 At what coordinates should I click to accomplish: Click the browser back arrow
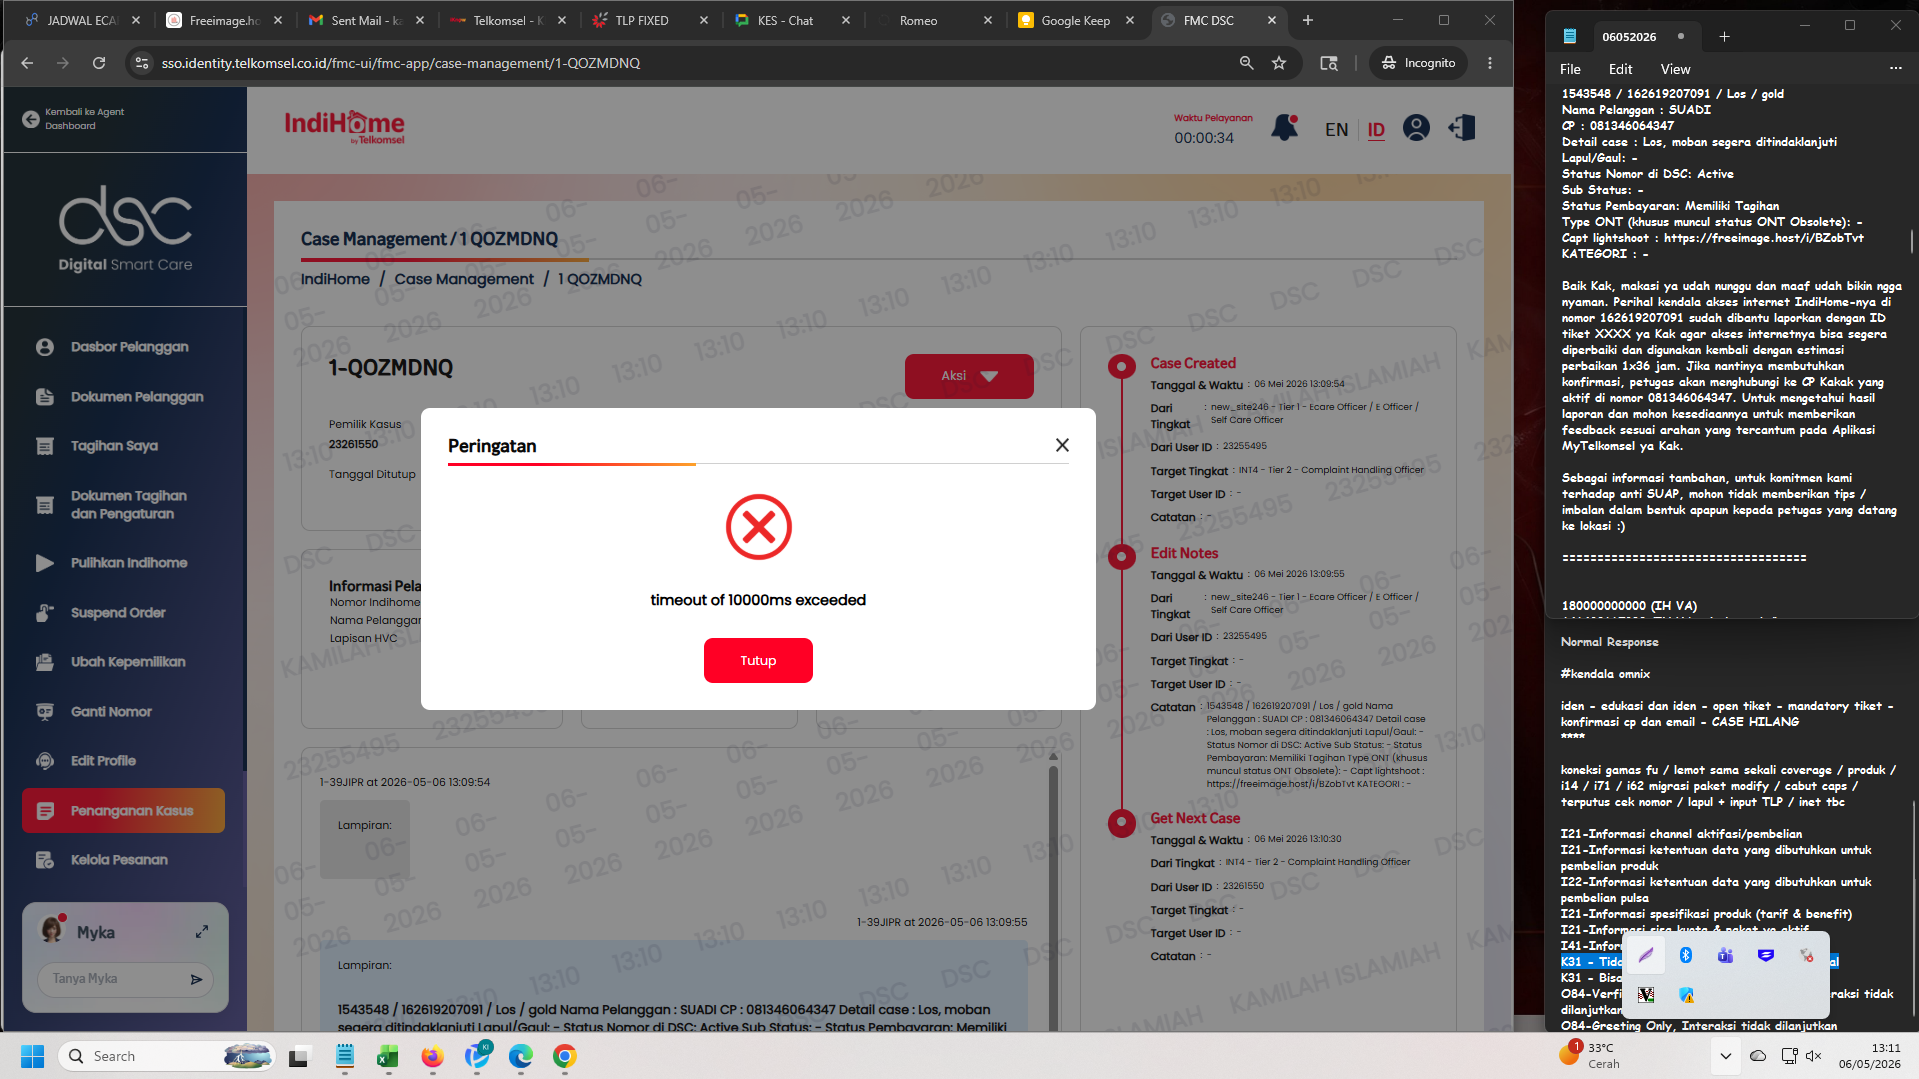click(x=27, y=63)
